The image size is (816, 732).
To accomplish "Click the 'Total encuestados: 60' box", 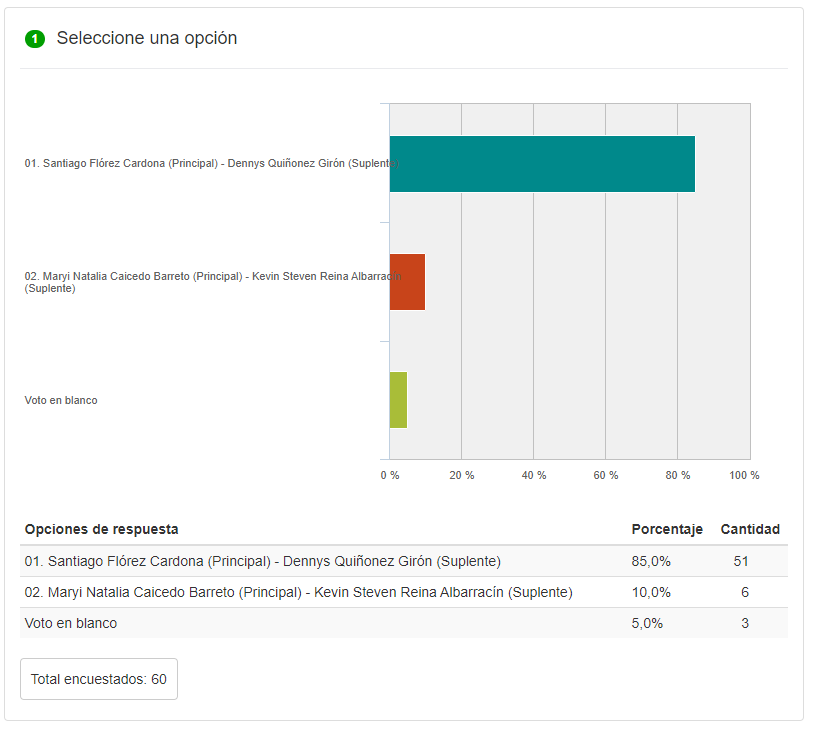I will pos(99,679).
